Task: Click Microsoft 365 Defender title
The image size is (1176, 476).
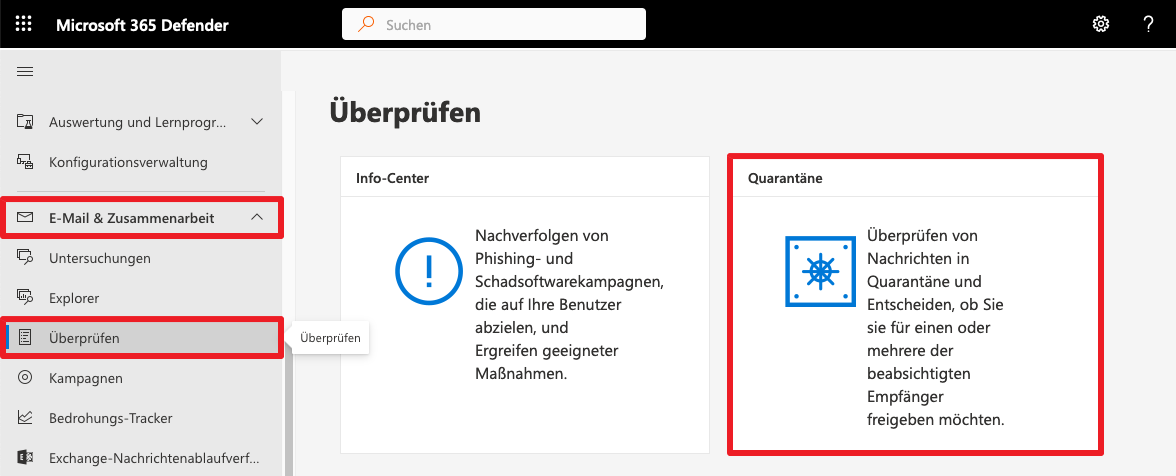Action: (x=142, y=25)
